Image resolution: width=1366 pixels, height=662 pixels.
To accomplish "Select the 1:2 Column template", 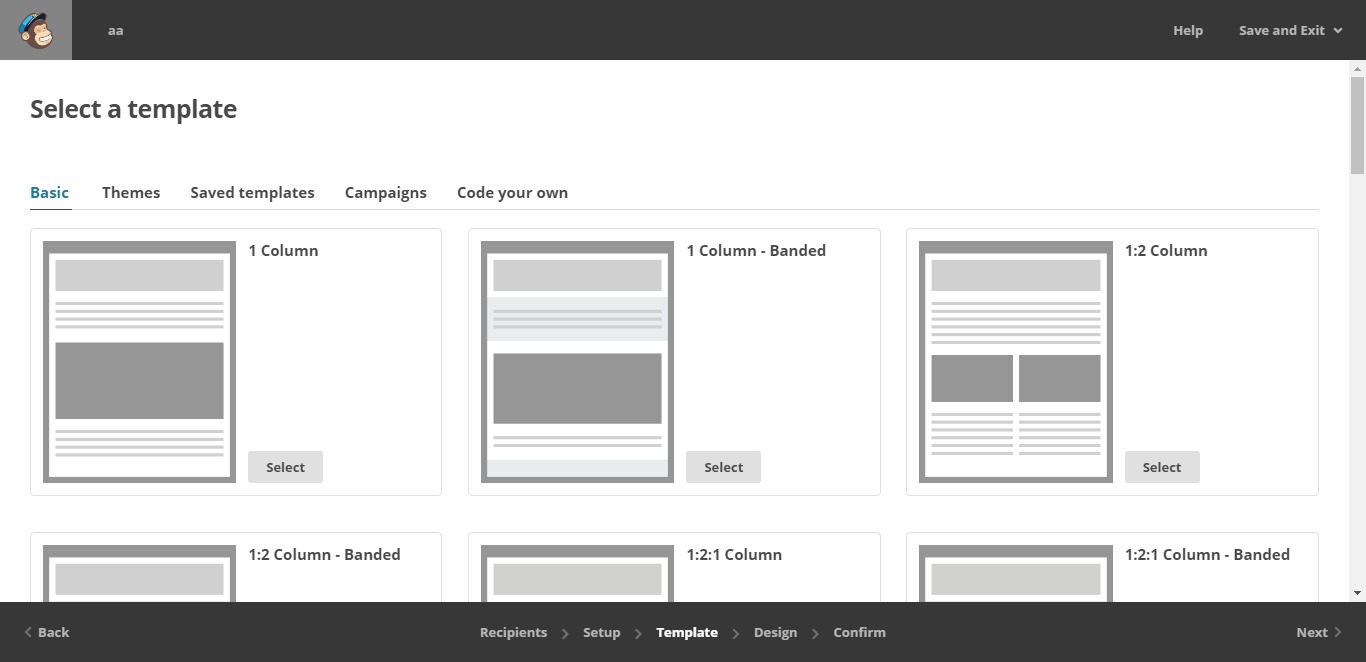I will click(x=1162, y=466).
